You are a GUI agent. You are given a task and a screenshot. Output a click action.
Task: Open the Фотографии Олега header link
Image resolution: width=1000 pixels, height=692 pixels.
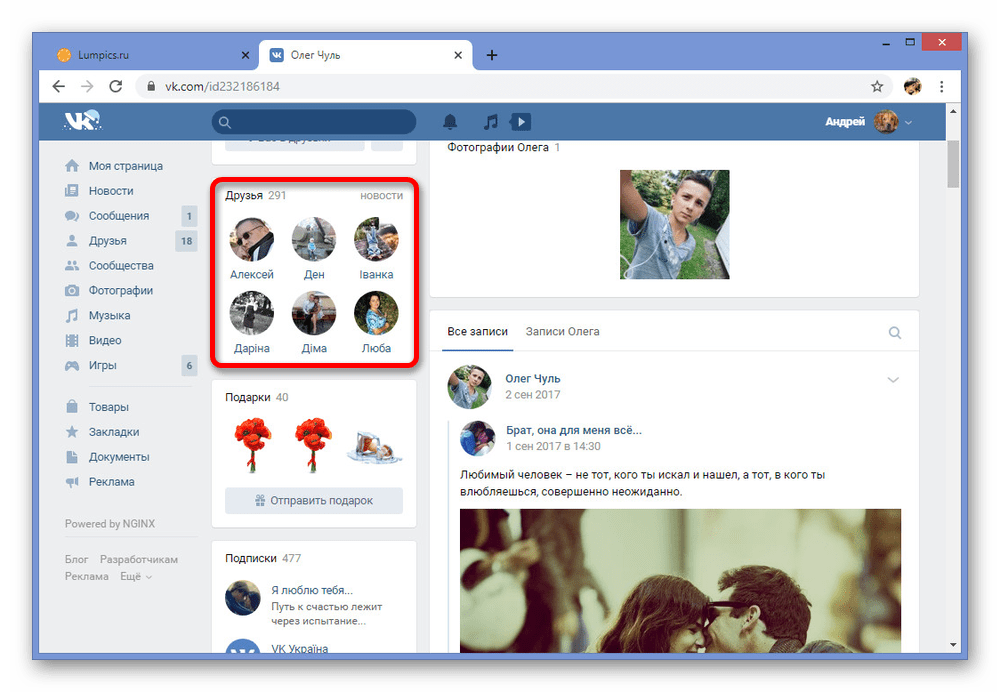click(x=503, y=147)
